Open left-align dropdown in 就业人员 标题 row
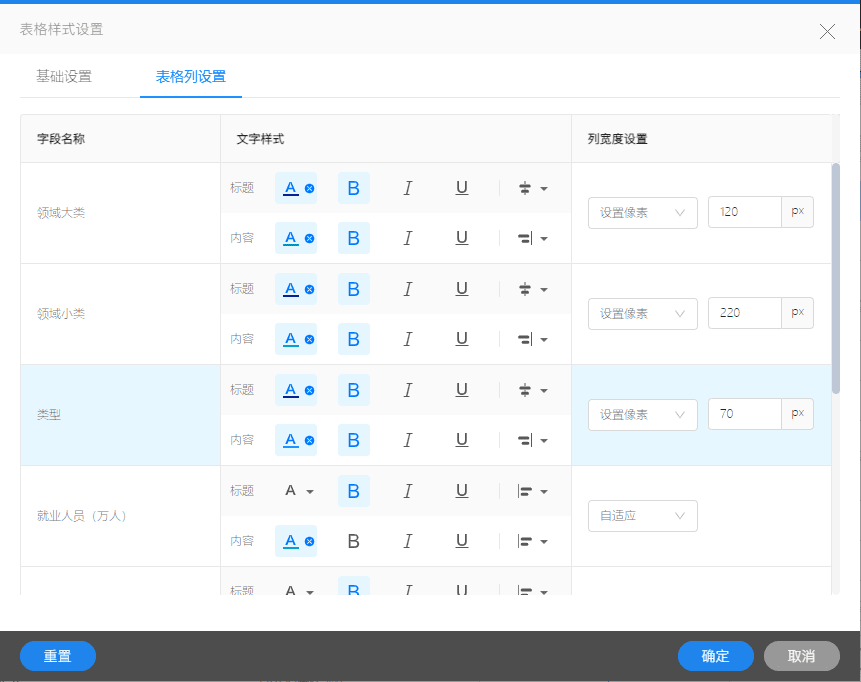Image resolution: width=861 pixels, height=682 pixels. coord(532,491)
